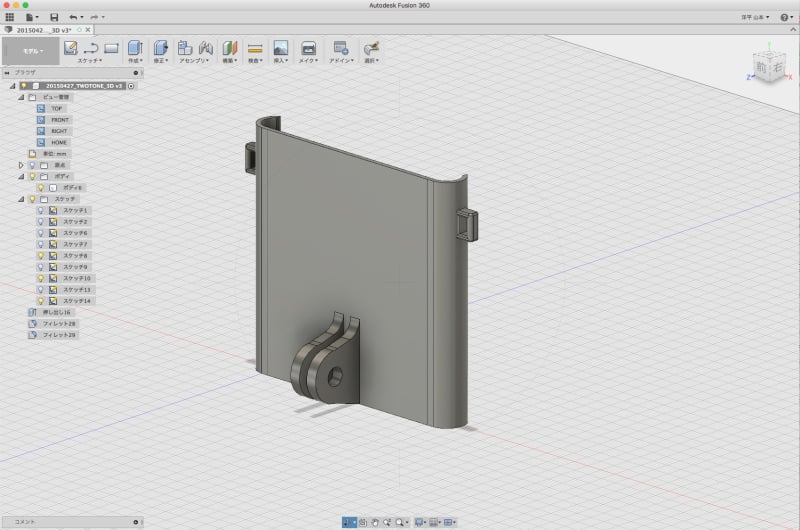This screenshot has width=800, height=530.
Task: Select the sketch line/arc tool icon
Action: tap(91, 48)
